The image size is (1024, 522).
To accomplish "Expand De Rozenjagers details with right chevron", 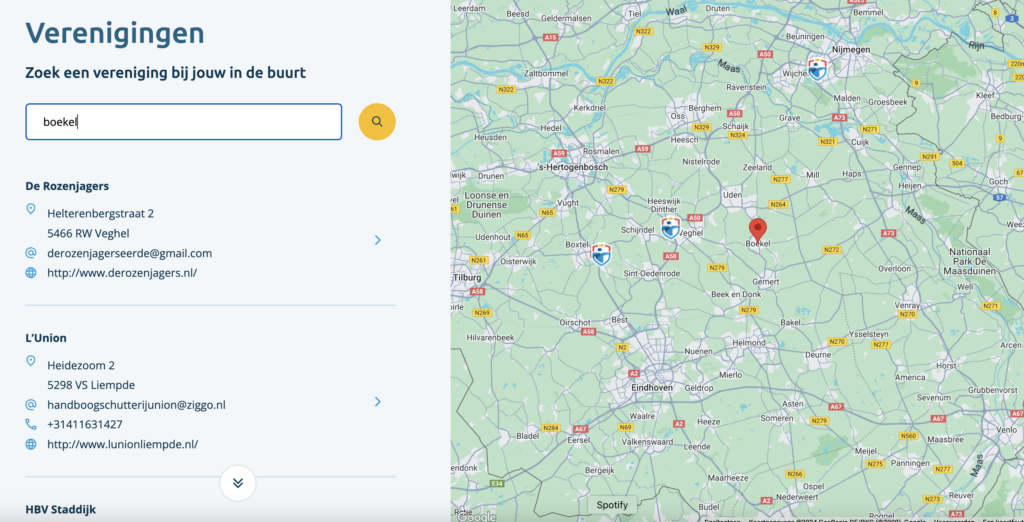I will [x=377, y=240].
